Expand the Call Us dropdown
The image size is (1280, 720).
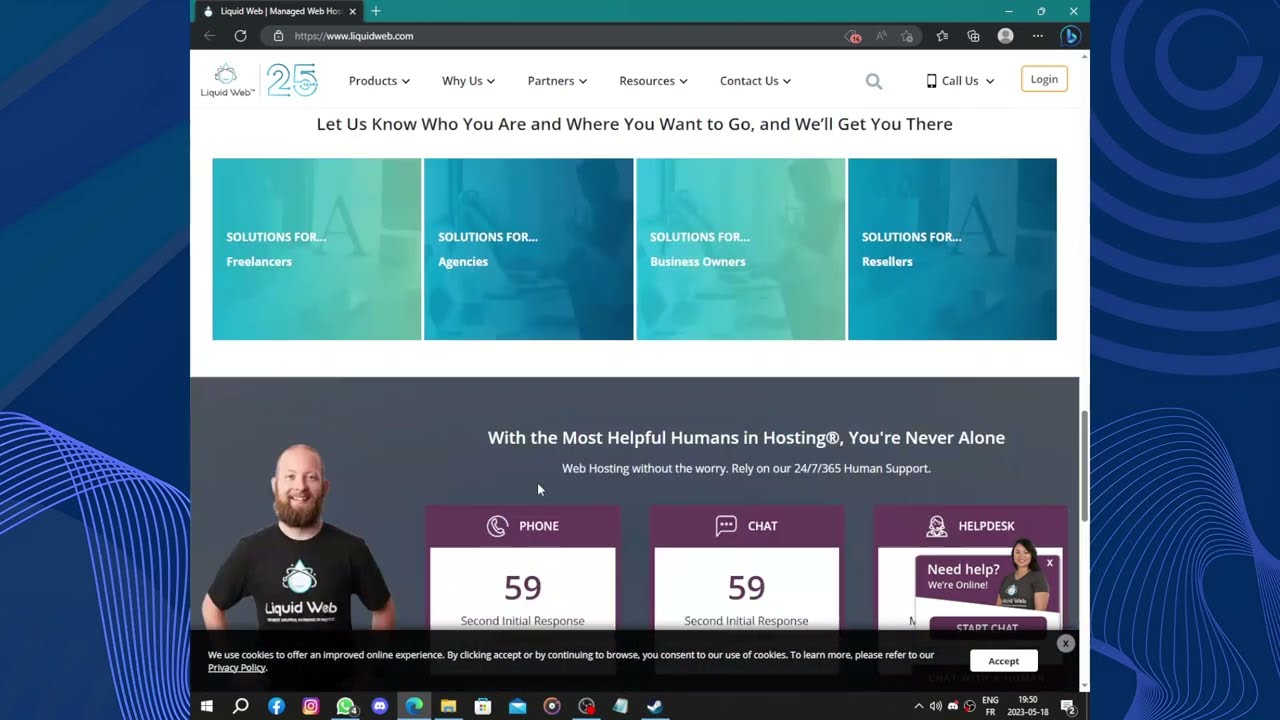(960, 81)
